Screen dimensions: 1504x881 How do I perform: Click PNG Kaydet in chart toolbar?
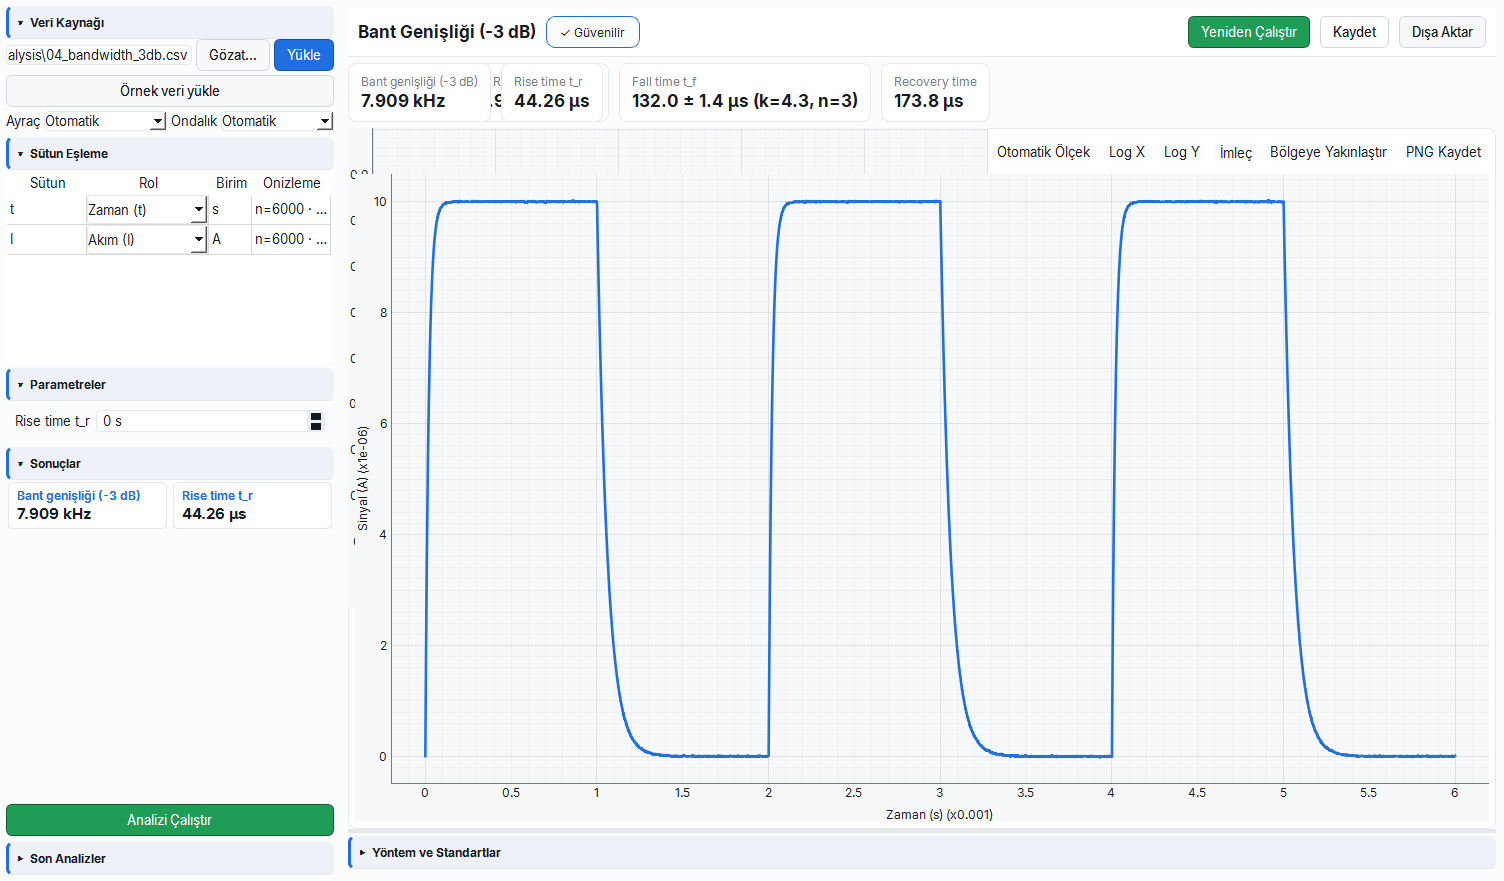[x=1444, y=152]
